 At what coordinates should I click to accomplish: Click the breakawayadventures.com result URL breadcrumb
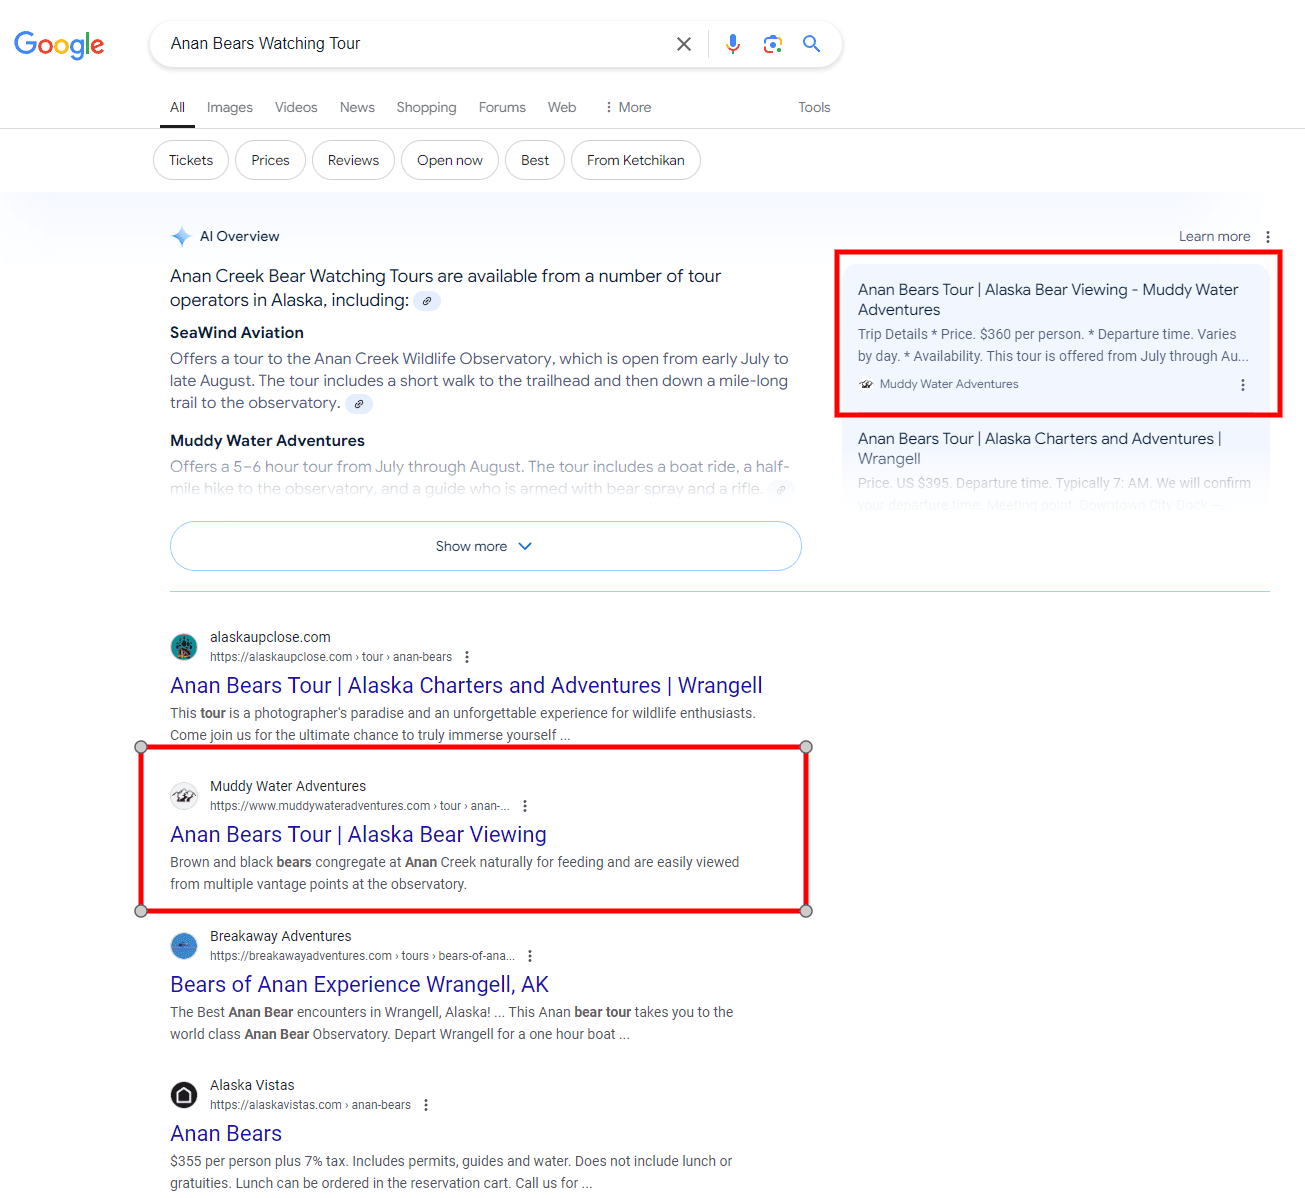(x=363, y=956)
